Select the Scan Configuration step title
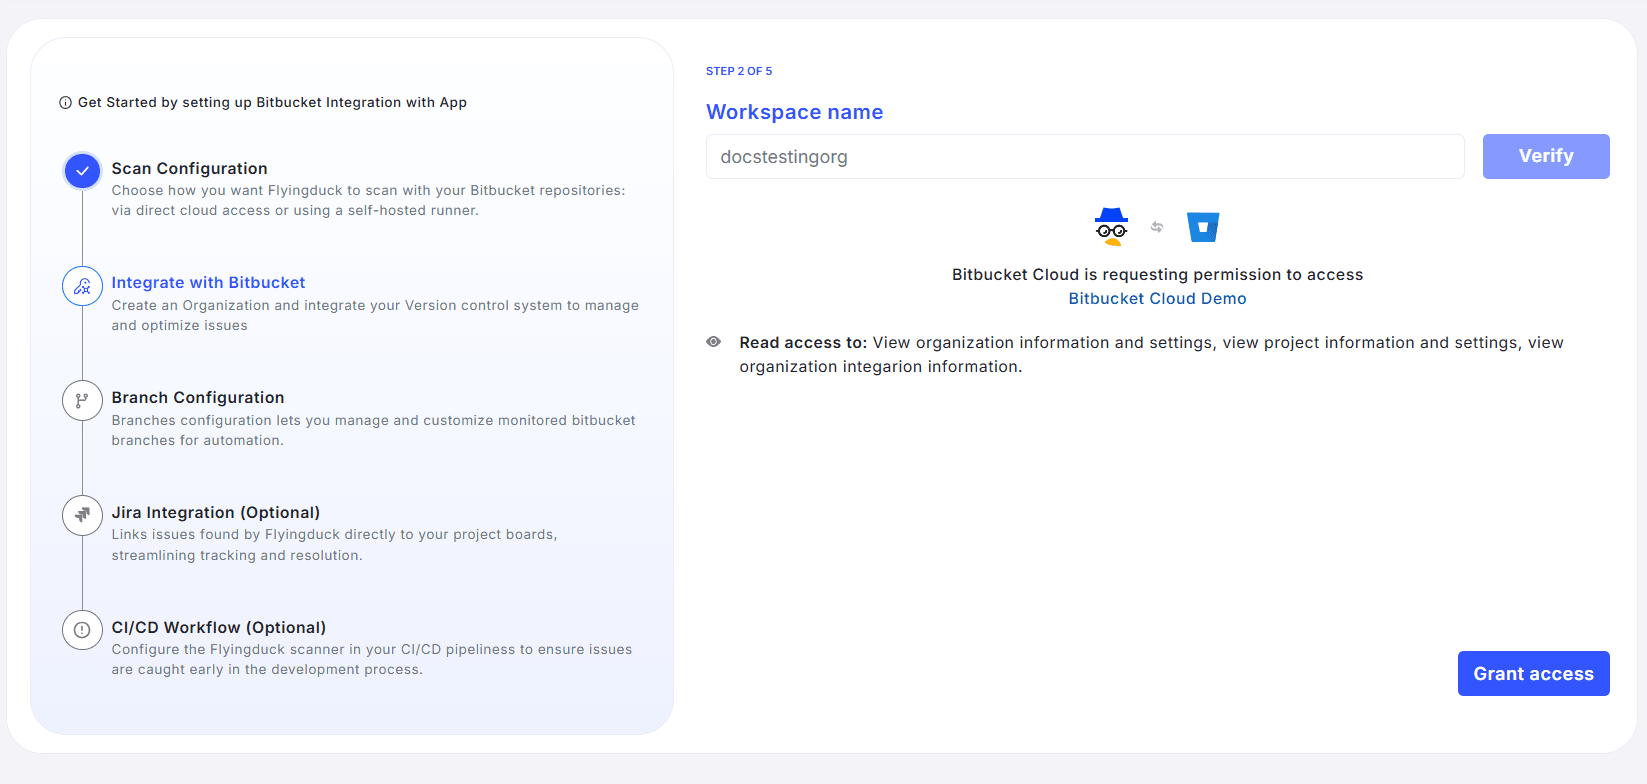The height and width of the screenshot is (784, 1647). point(189,168)
